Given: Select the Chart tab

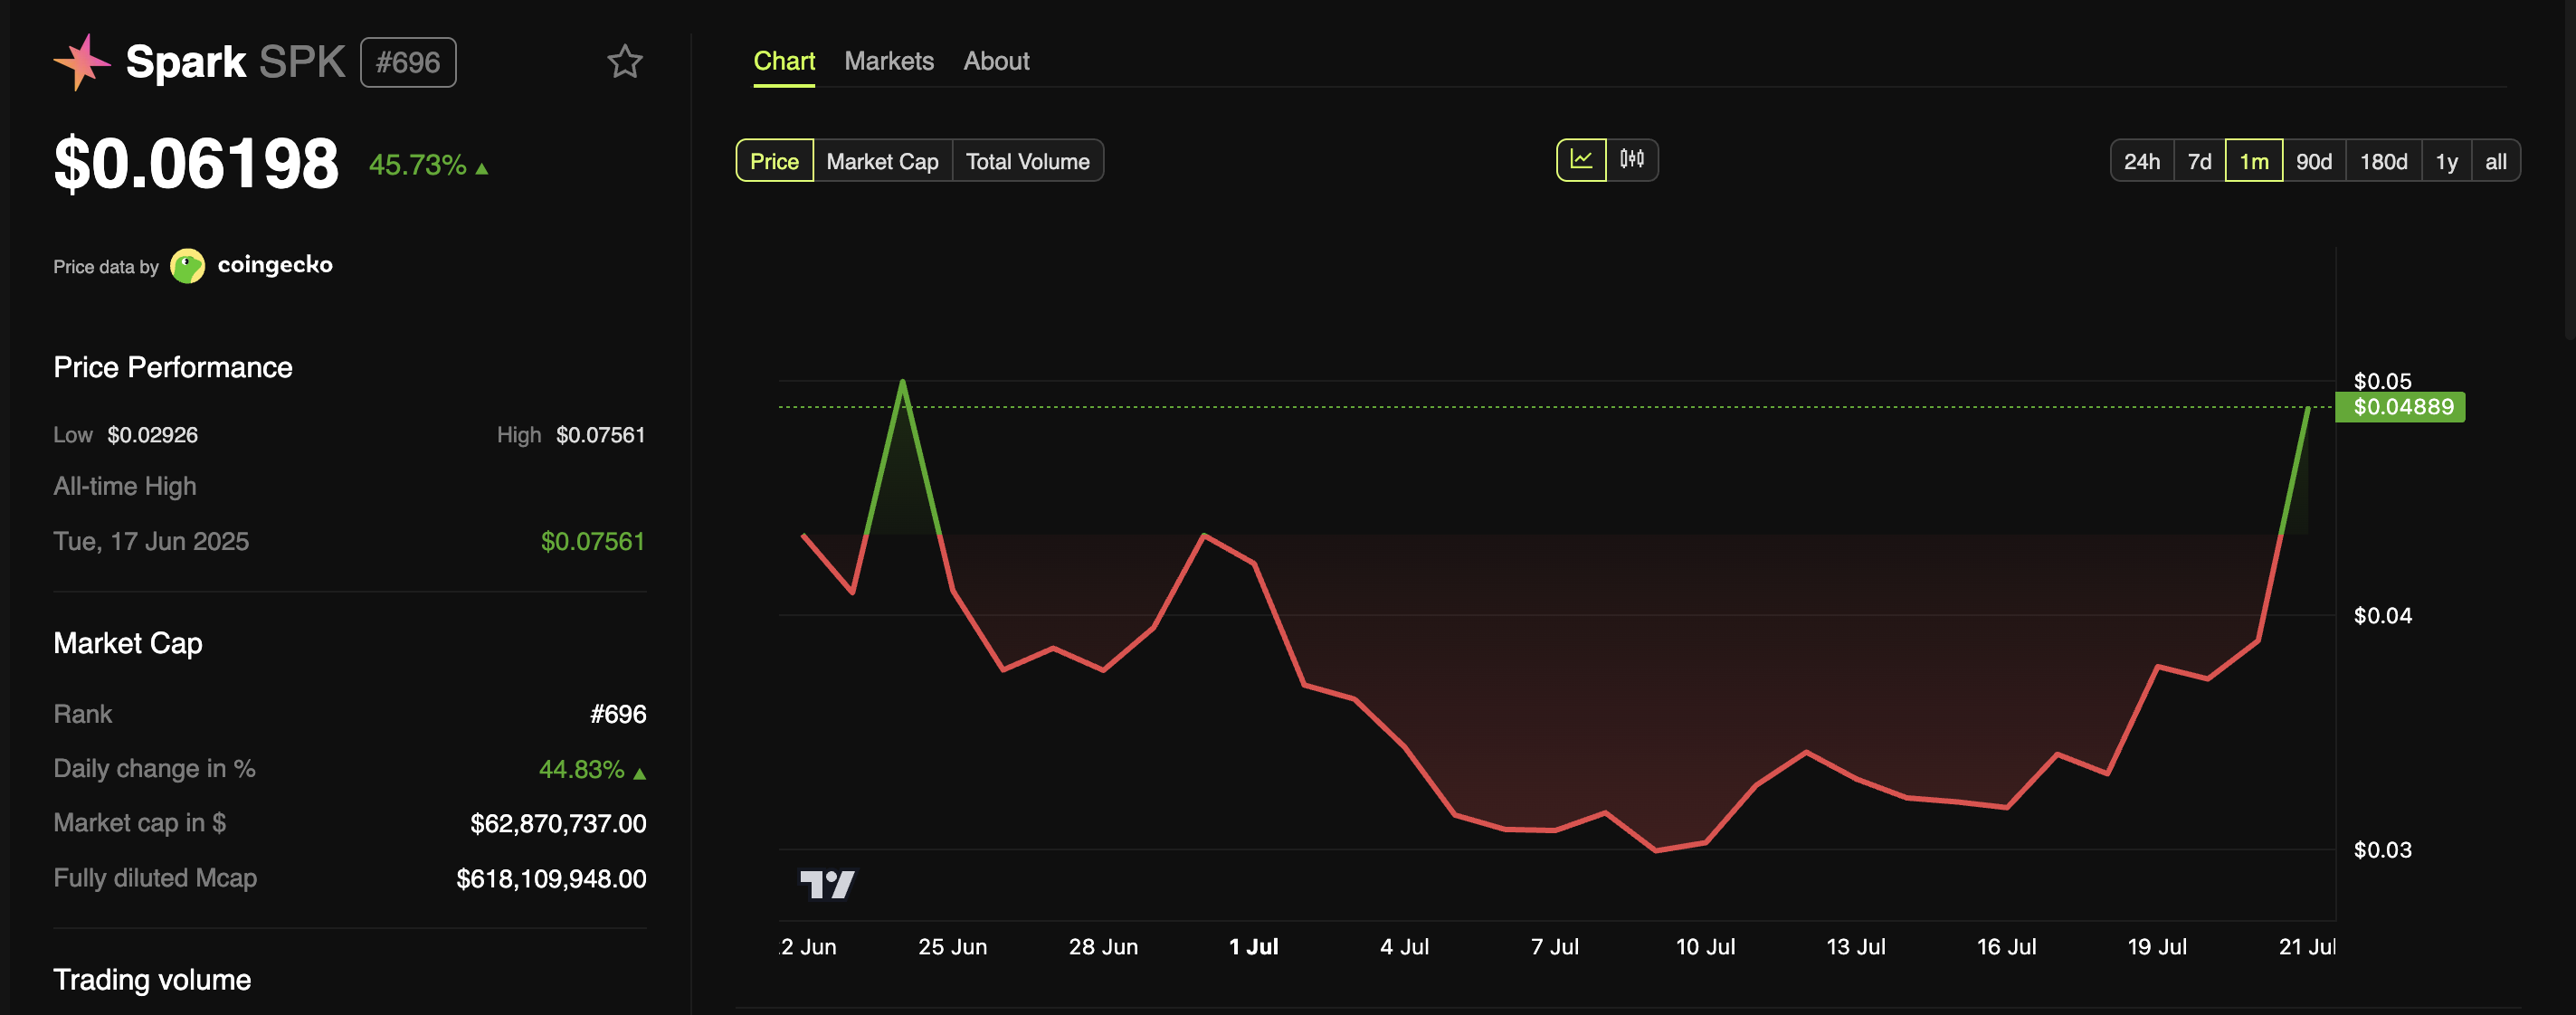Looking at the screenshot, I should 784,61.
